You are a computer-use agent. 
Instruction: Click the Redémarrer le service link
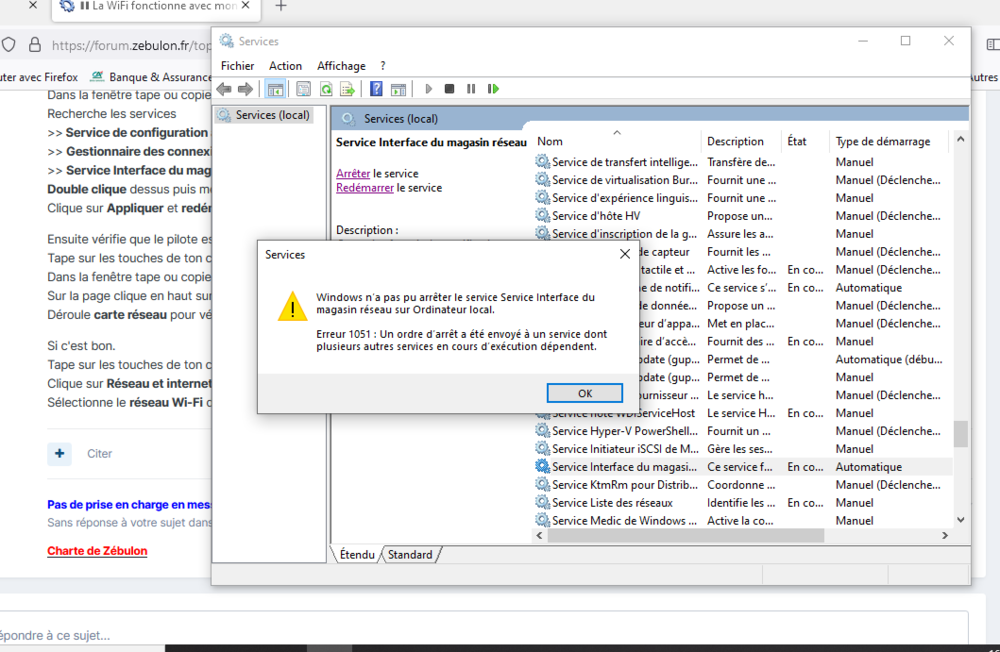point(365,188)
